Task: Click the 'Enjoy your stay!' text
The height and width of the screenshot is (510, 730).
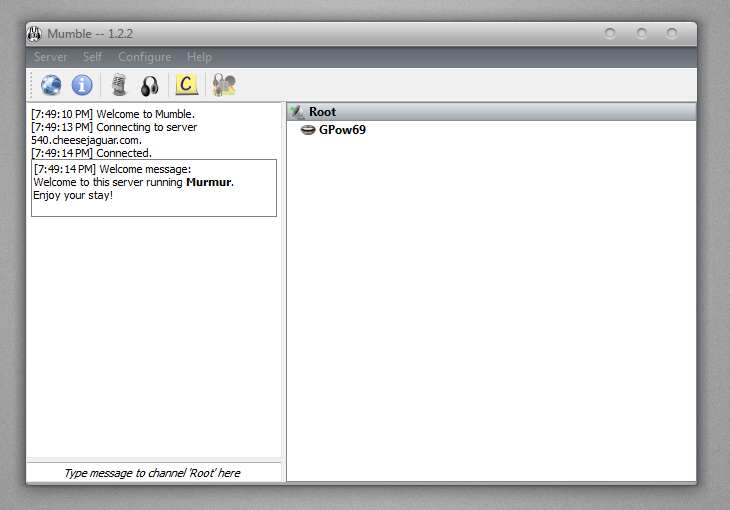Action: tap(73, 195)
